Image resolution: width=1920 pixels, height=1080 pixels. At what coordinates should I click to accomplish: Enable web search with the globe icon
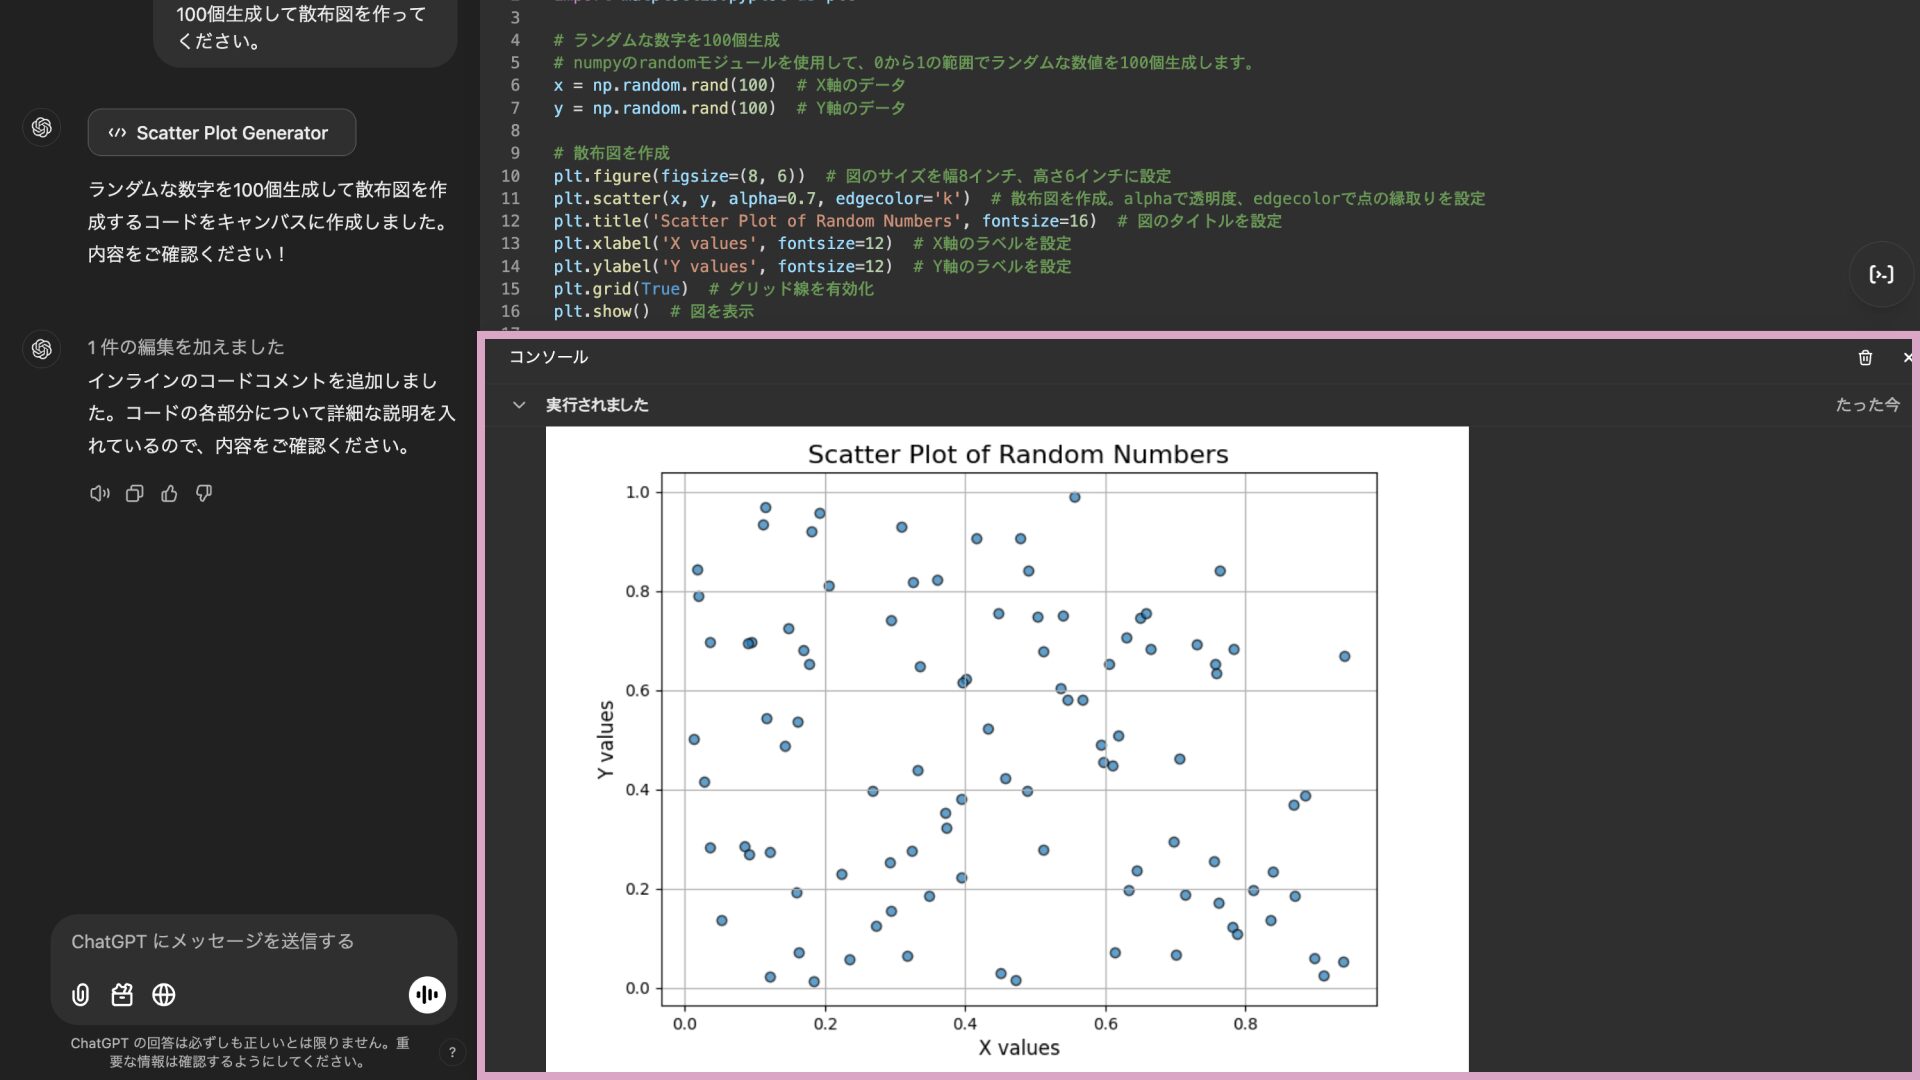(x=164, y=994)
